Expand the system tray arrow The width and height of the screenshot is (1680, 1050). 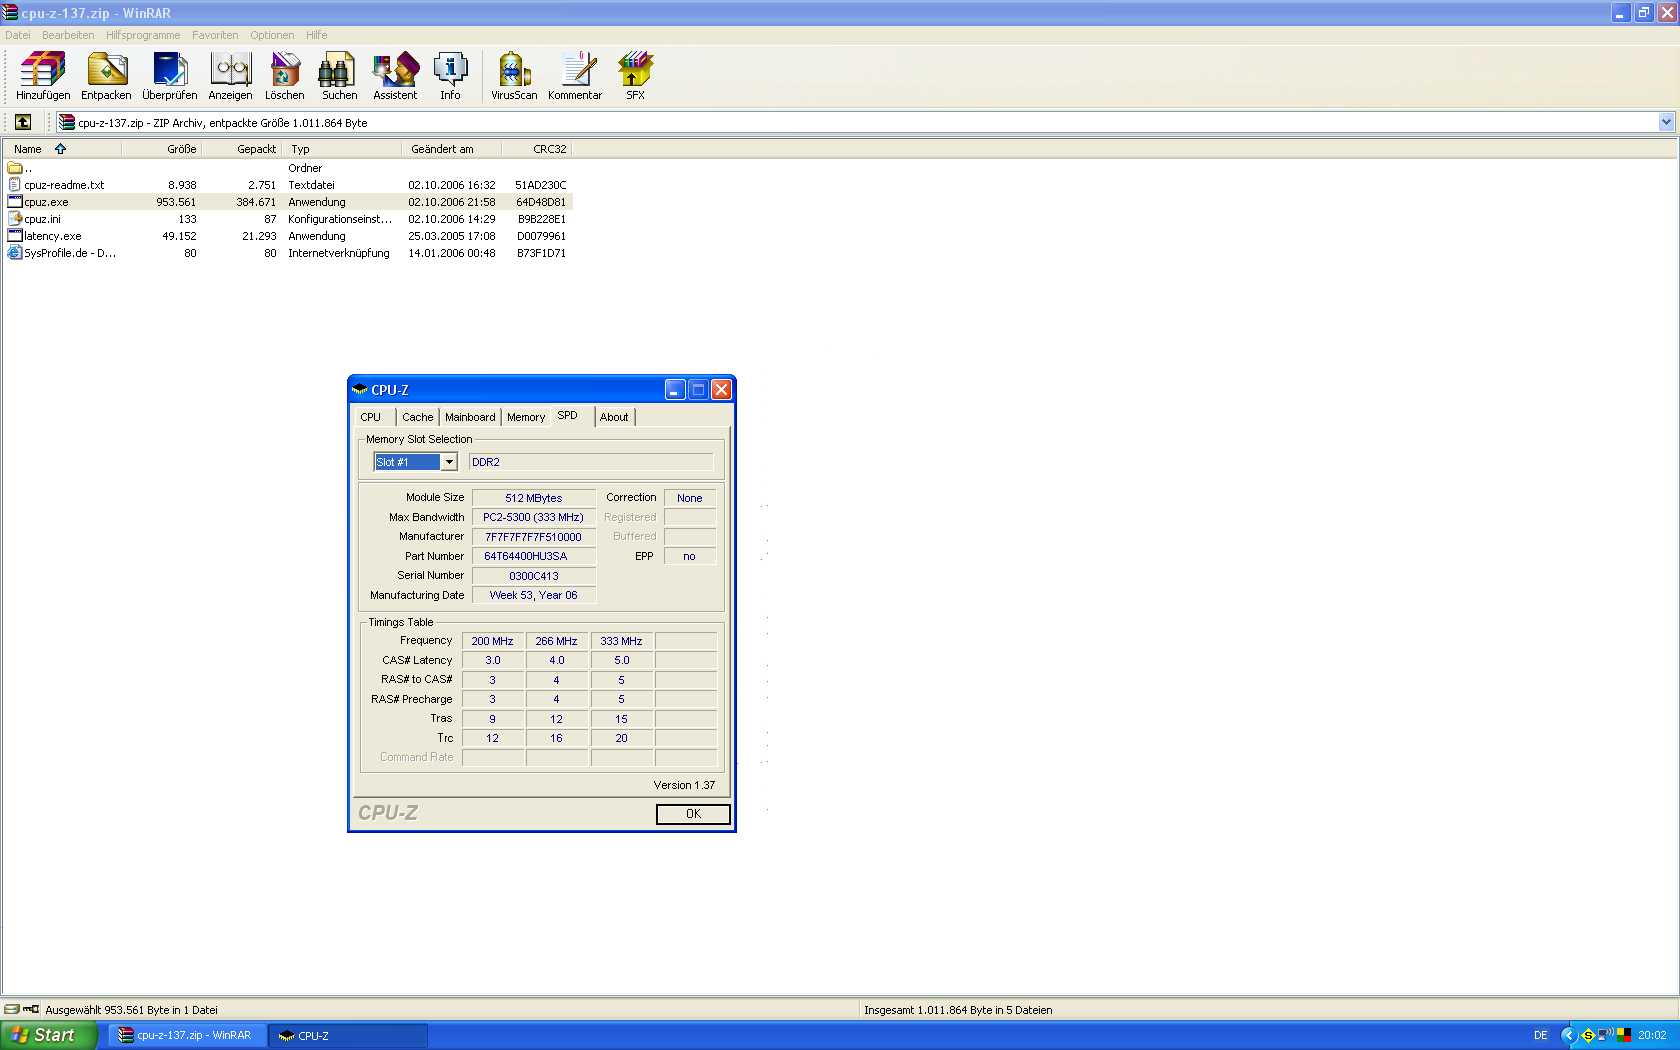(x=1567, y=1035)
